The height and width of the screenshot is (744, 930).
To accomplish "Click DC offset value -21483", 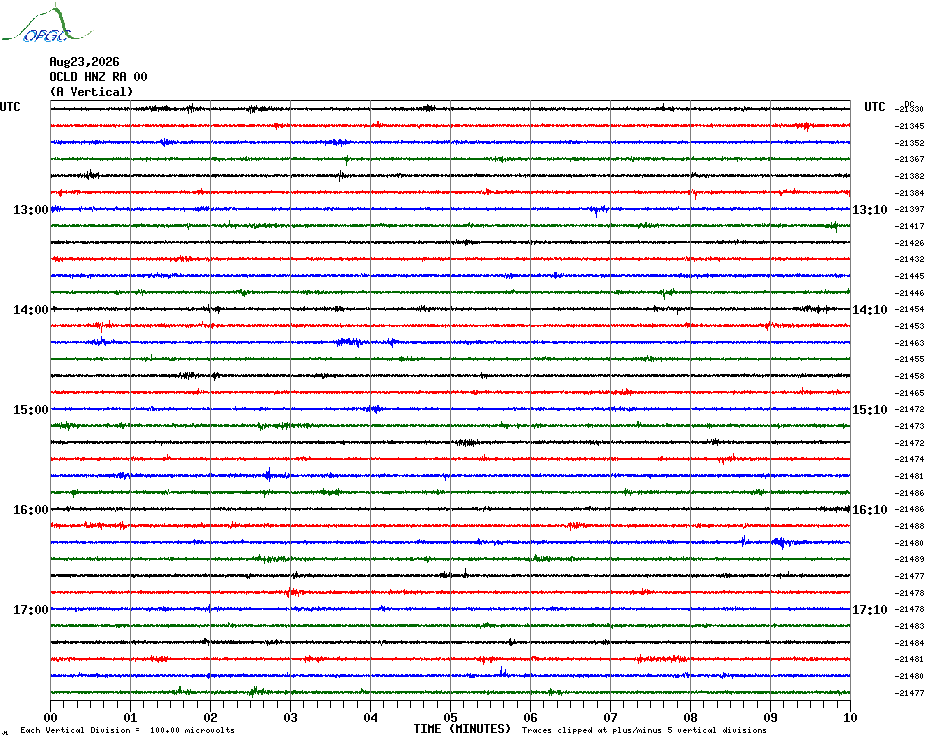I will click(x=909, y=626).
